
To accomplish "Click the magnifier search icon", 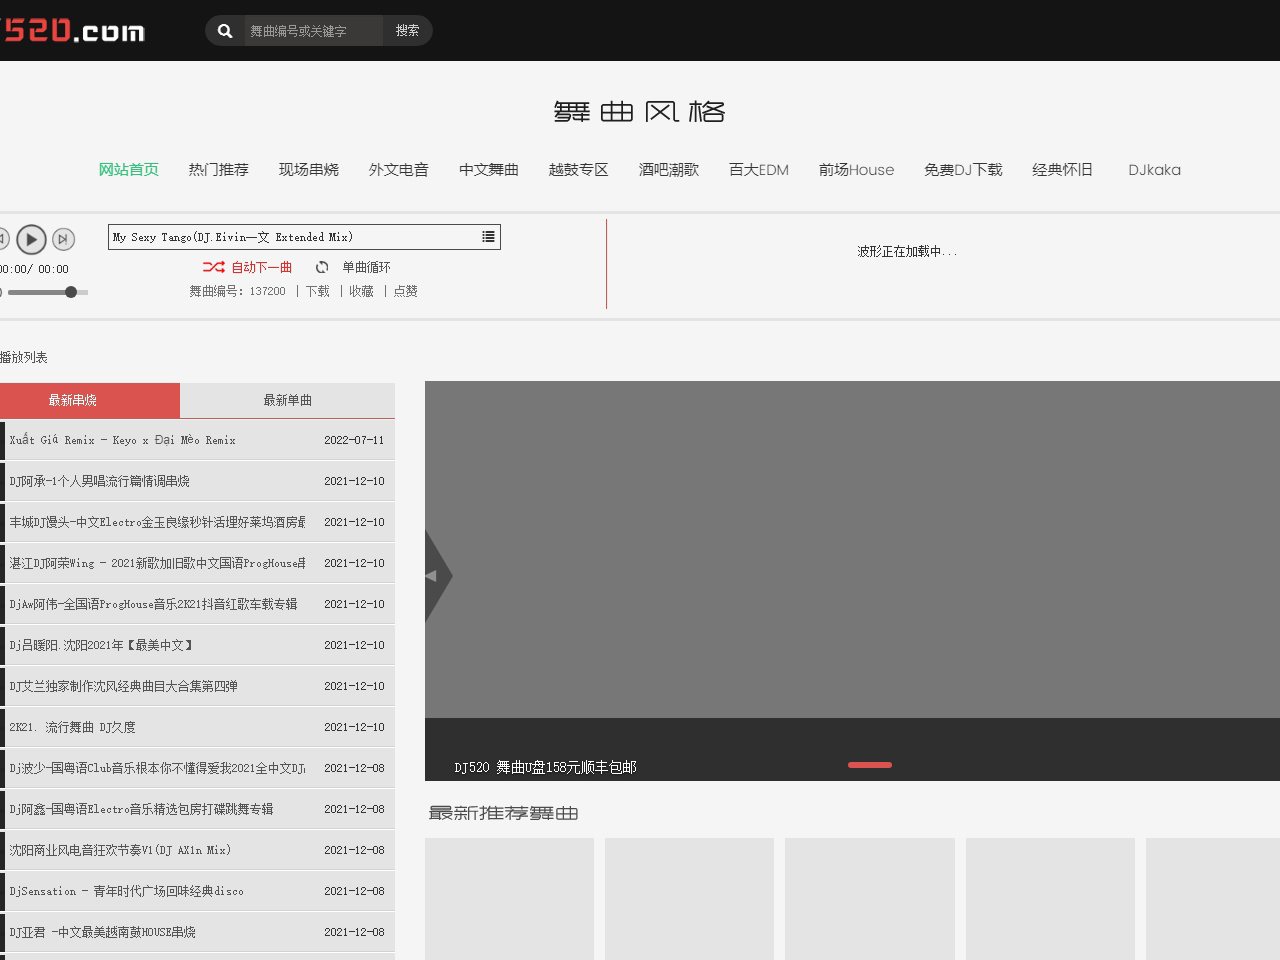I will coord(225,31).
